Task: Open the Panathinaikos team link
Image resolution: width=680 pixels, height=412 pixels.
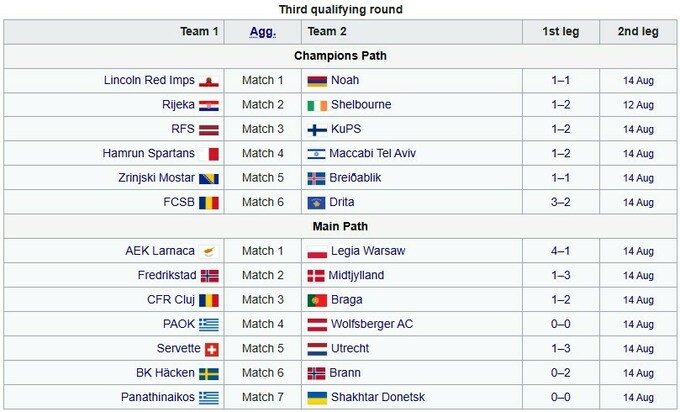Action: 148,398
